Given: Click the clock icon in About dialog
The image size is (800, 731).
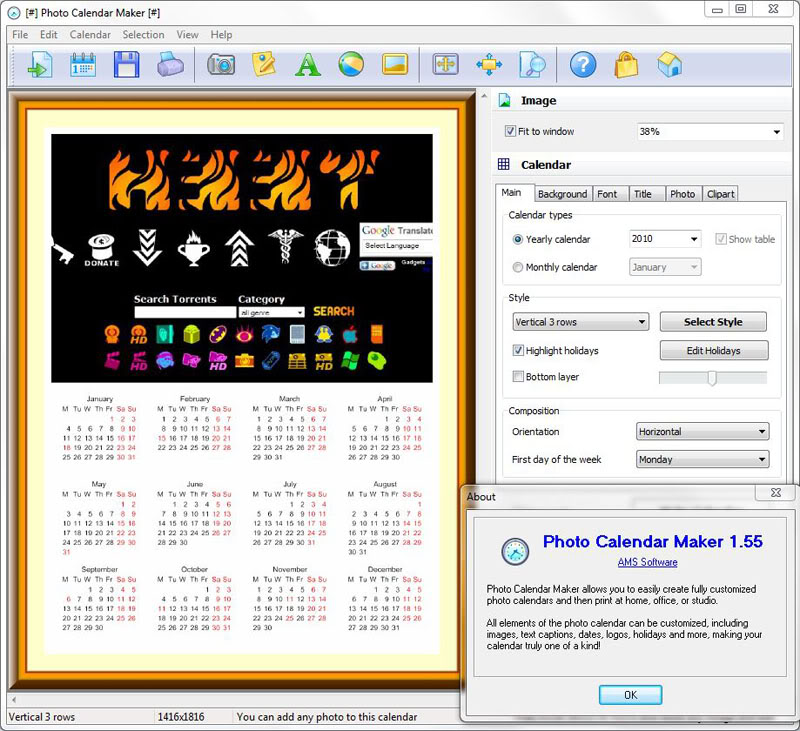Looking at the screenshot, I should click(x=515, y=551).
